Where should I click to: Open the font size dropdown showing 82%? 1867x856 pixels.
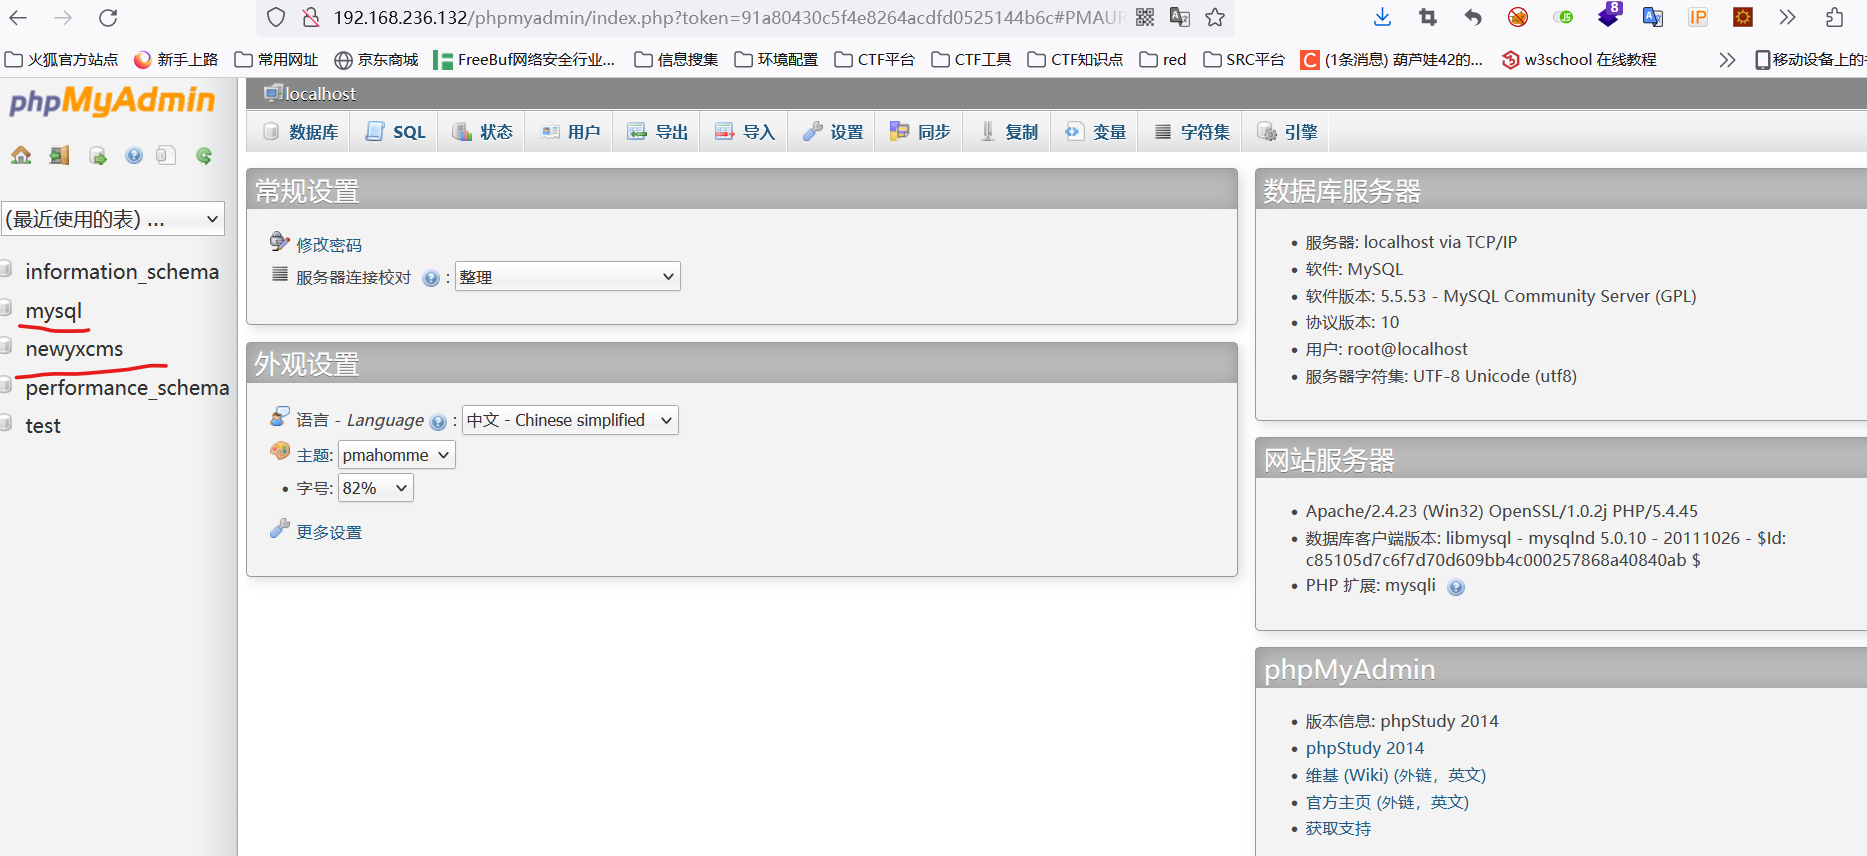click(x=375, y=488)
